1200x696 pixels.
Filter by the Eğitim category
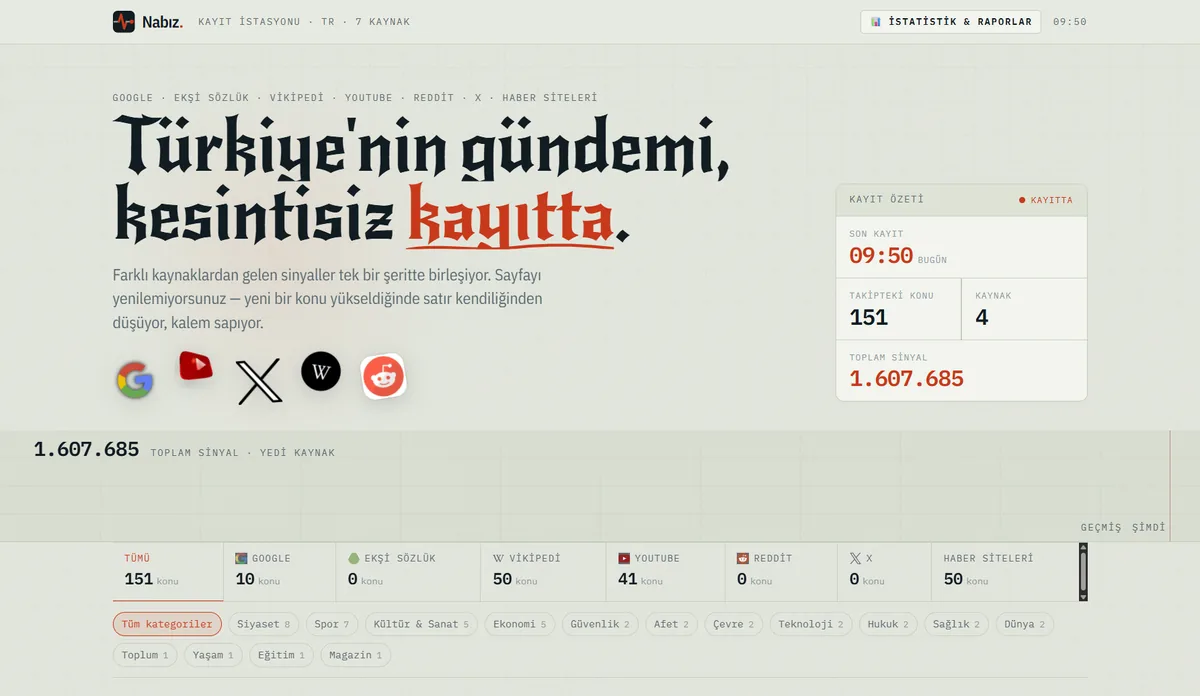(x=282, y=655)
